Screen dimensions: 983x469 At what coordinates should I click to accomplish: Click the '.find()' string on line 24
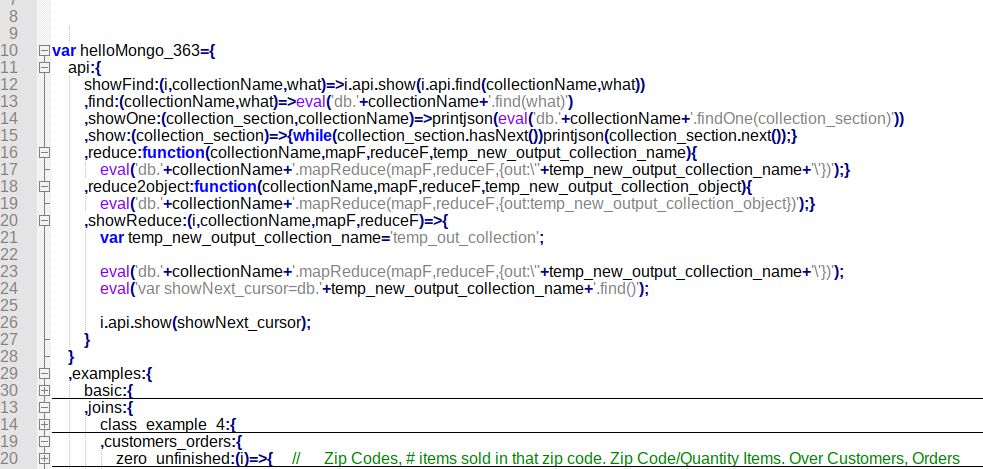tap(618, 288)
